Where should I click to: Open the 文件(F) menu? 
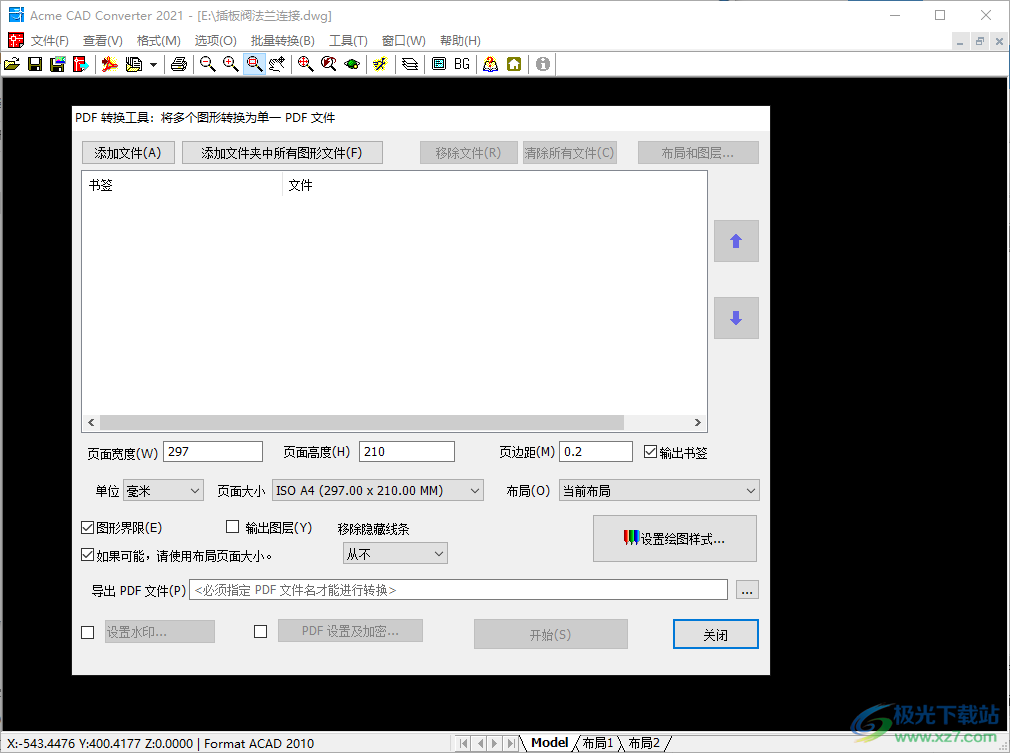[50, 41]
